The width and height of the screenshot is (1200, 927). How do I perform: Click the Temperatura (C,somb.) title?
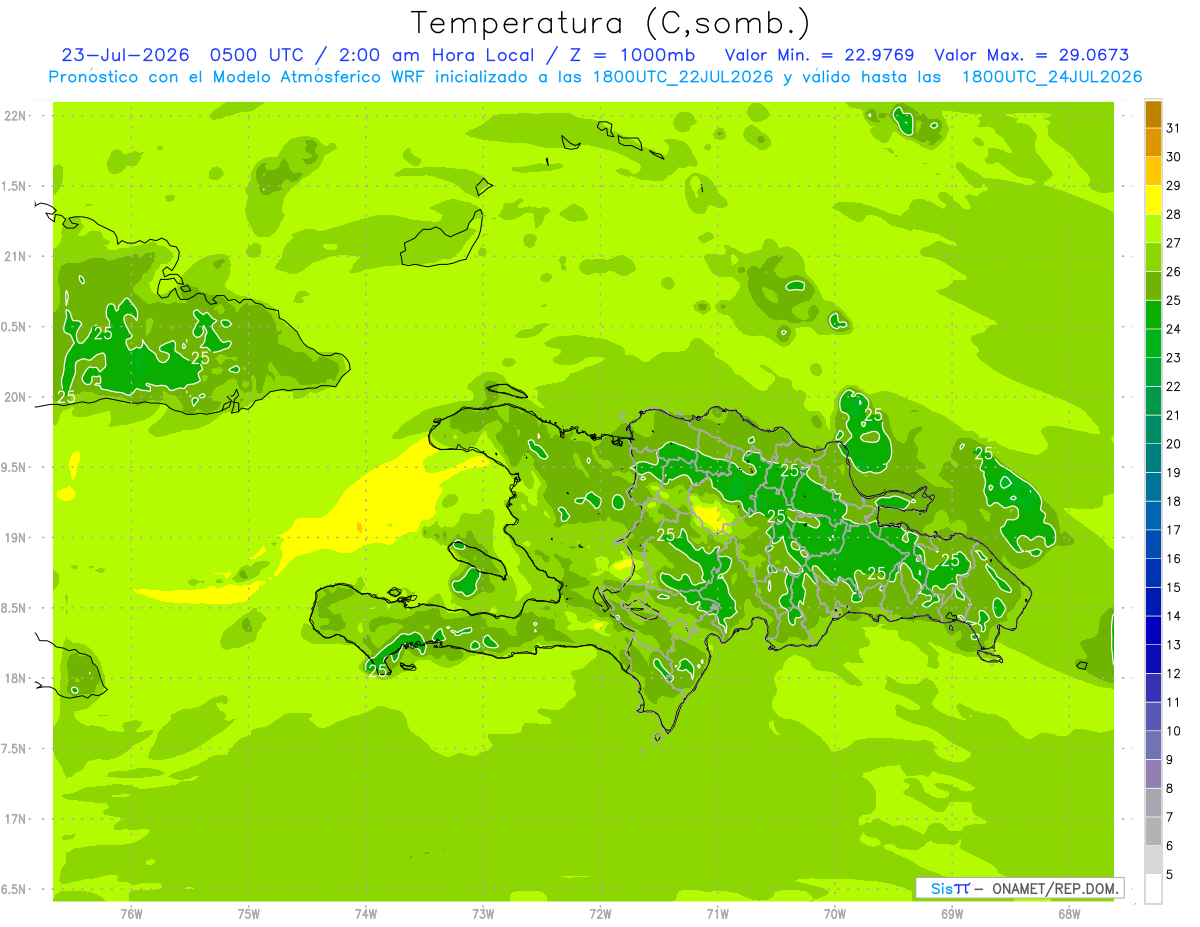click(611, 23)
